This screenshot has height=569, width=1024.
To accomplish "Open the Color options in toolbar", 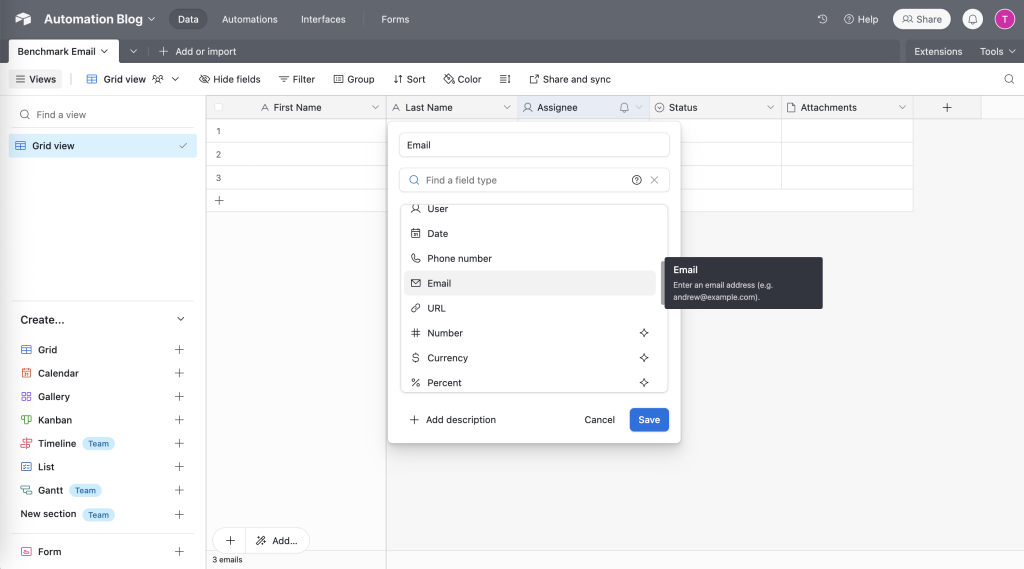I will pyautogui.click(x=462, y=79).
